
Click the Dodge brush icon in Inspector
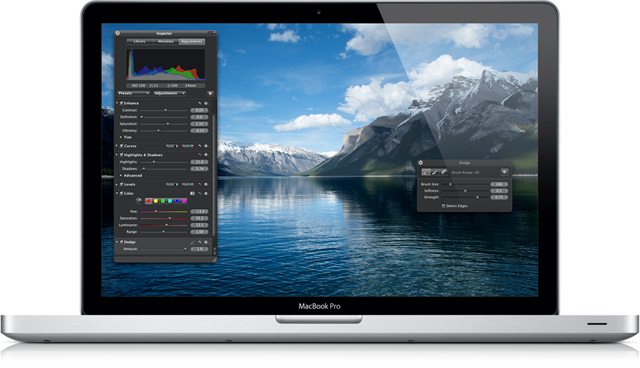click(193, 242)
